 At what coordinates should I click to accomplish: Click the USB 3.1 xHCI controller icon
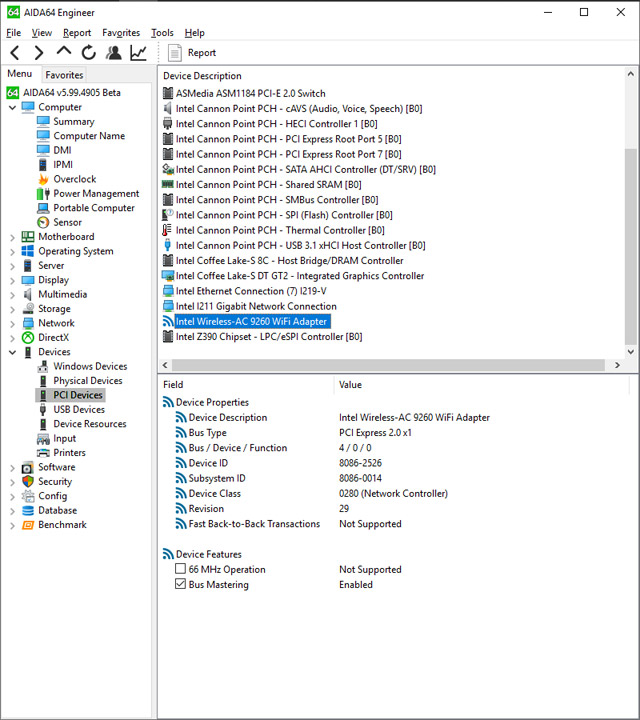[x=168, y=245]
